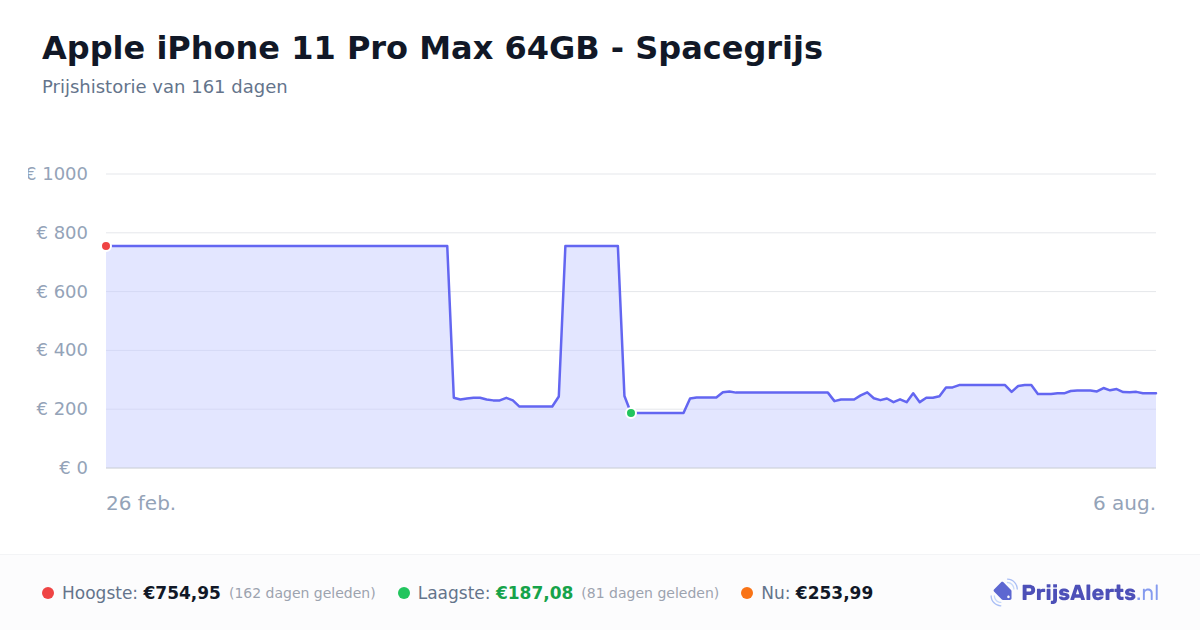The width and height of the screenshot is (1200, 630).
Task: Click the red dot beside Hoogste legend
Action: pos(48,593)
